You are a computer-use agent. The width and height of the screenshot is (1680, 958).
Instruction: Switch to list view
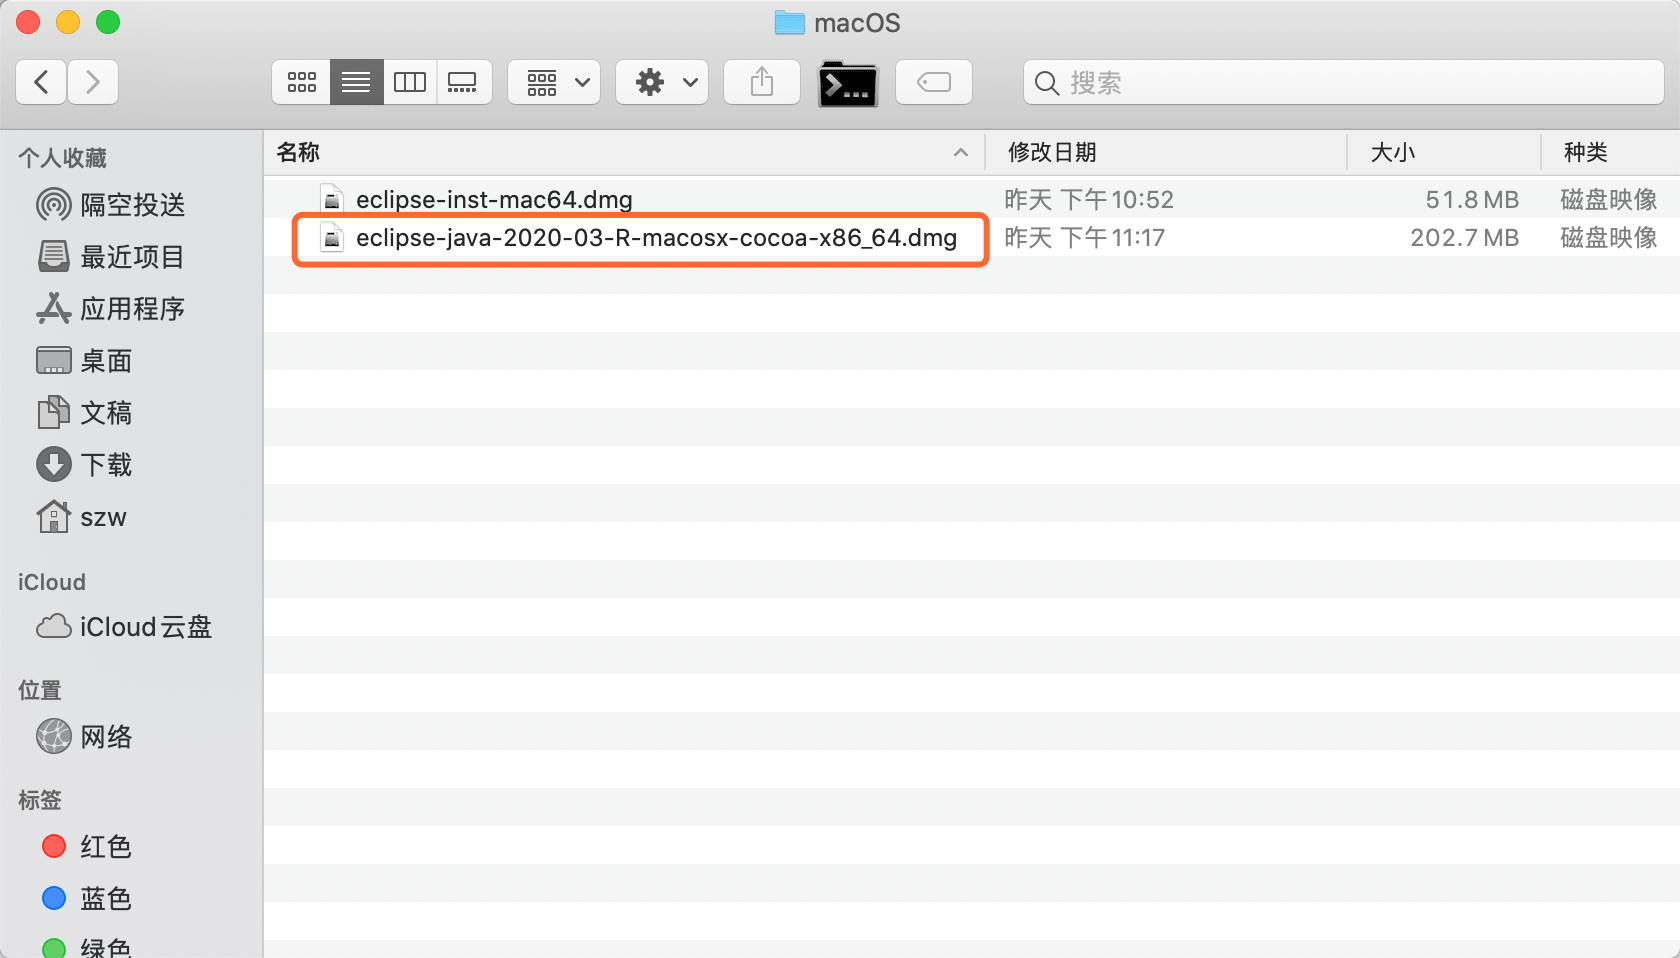tap(356, 82)
